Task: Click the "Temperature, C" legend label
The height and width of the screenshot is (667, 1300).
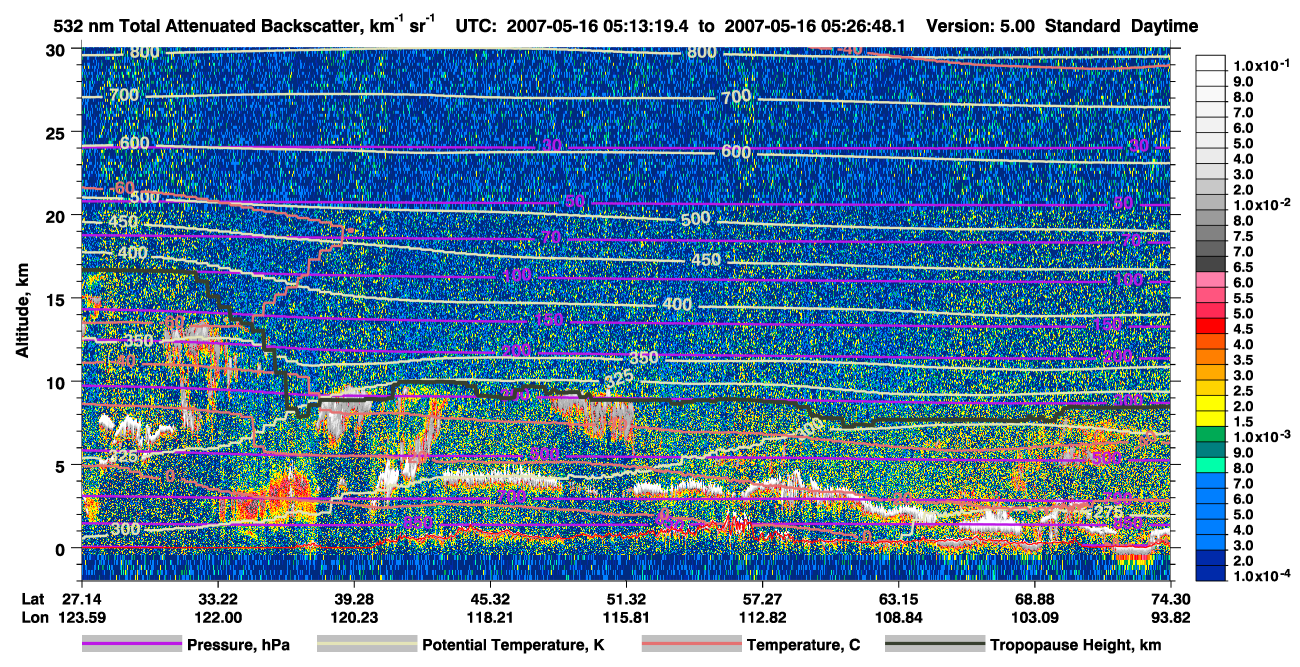Action: click(803, 646)
